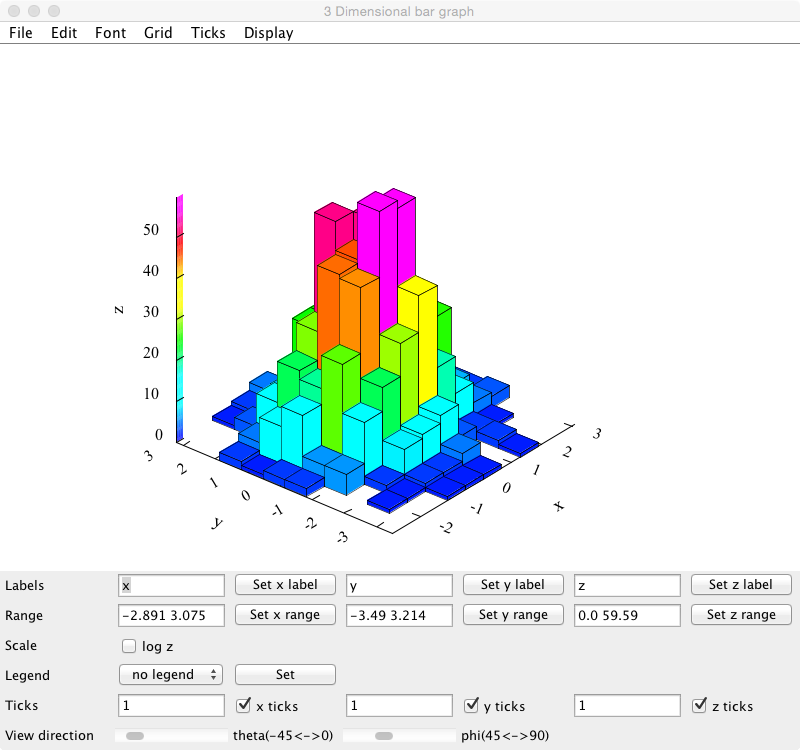Open the Font menu
Viewport: 800px width, 750px height.
tap(110, 33)
